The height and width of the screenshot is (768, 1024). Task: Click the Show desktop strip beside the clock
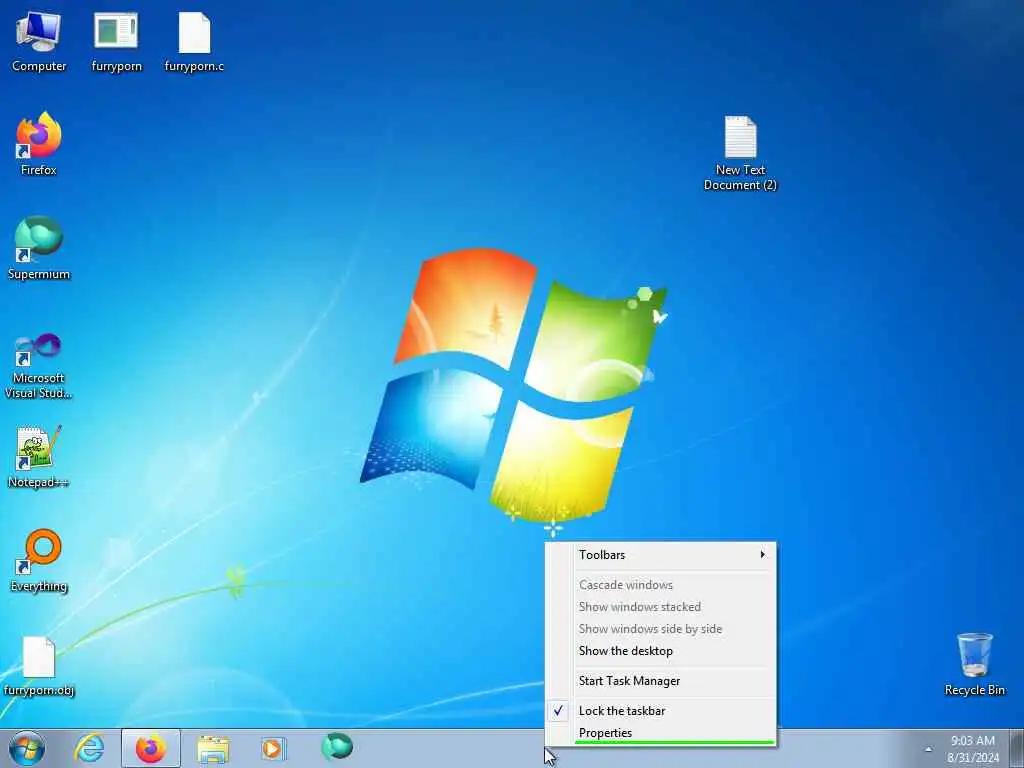click(x=1016, y=749)
